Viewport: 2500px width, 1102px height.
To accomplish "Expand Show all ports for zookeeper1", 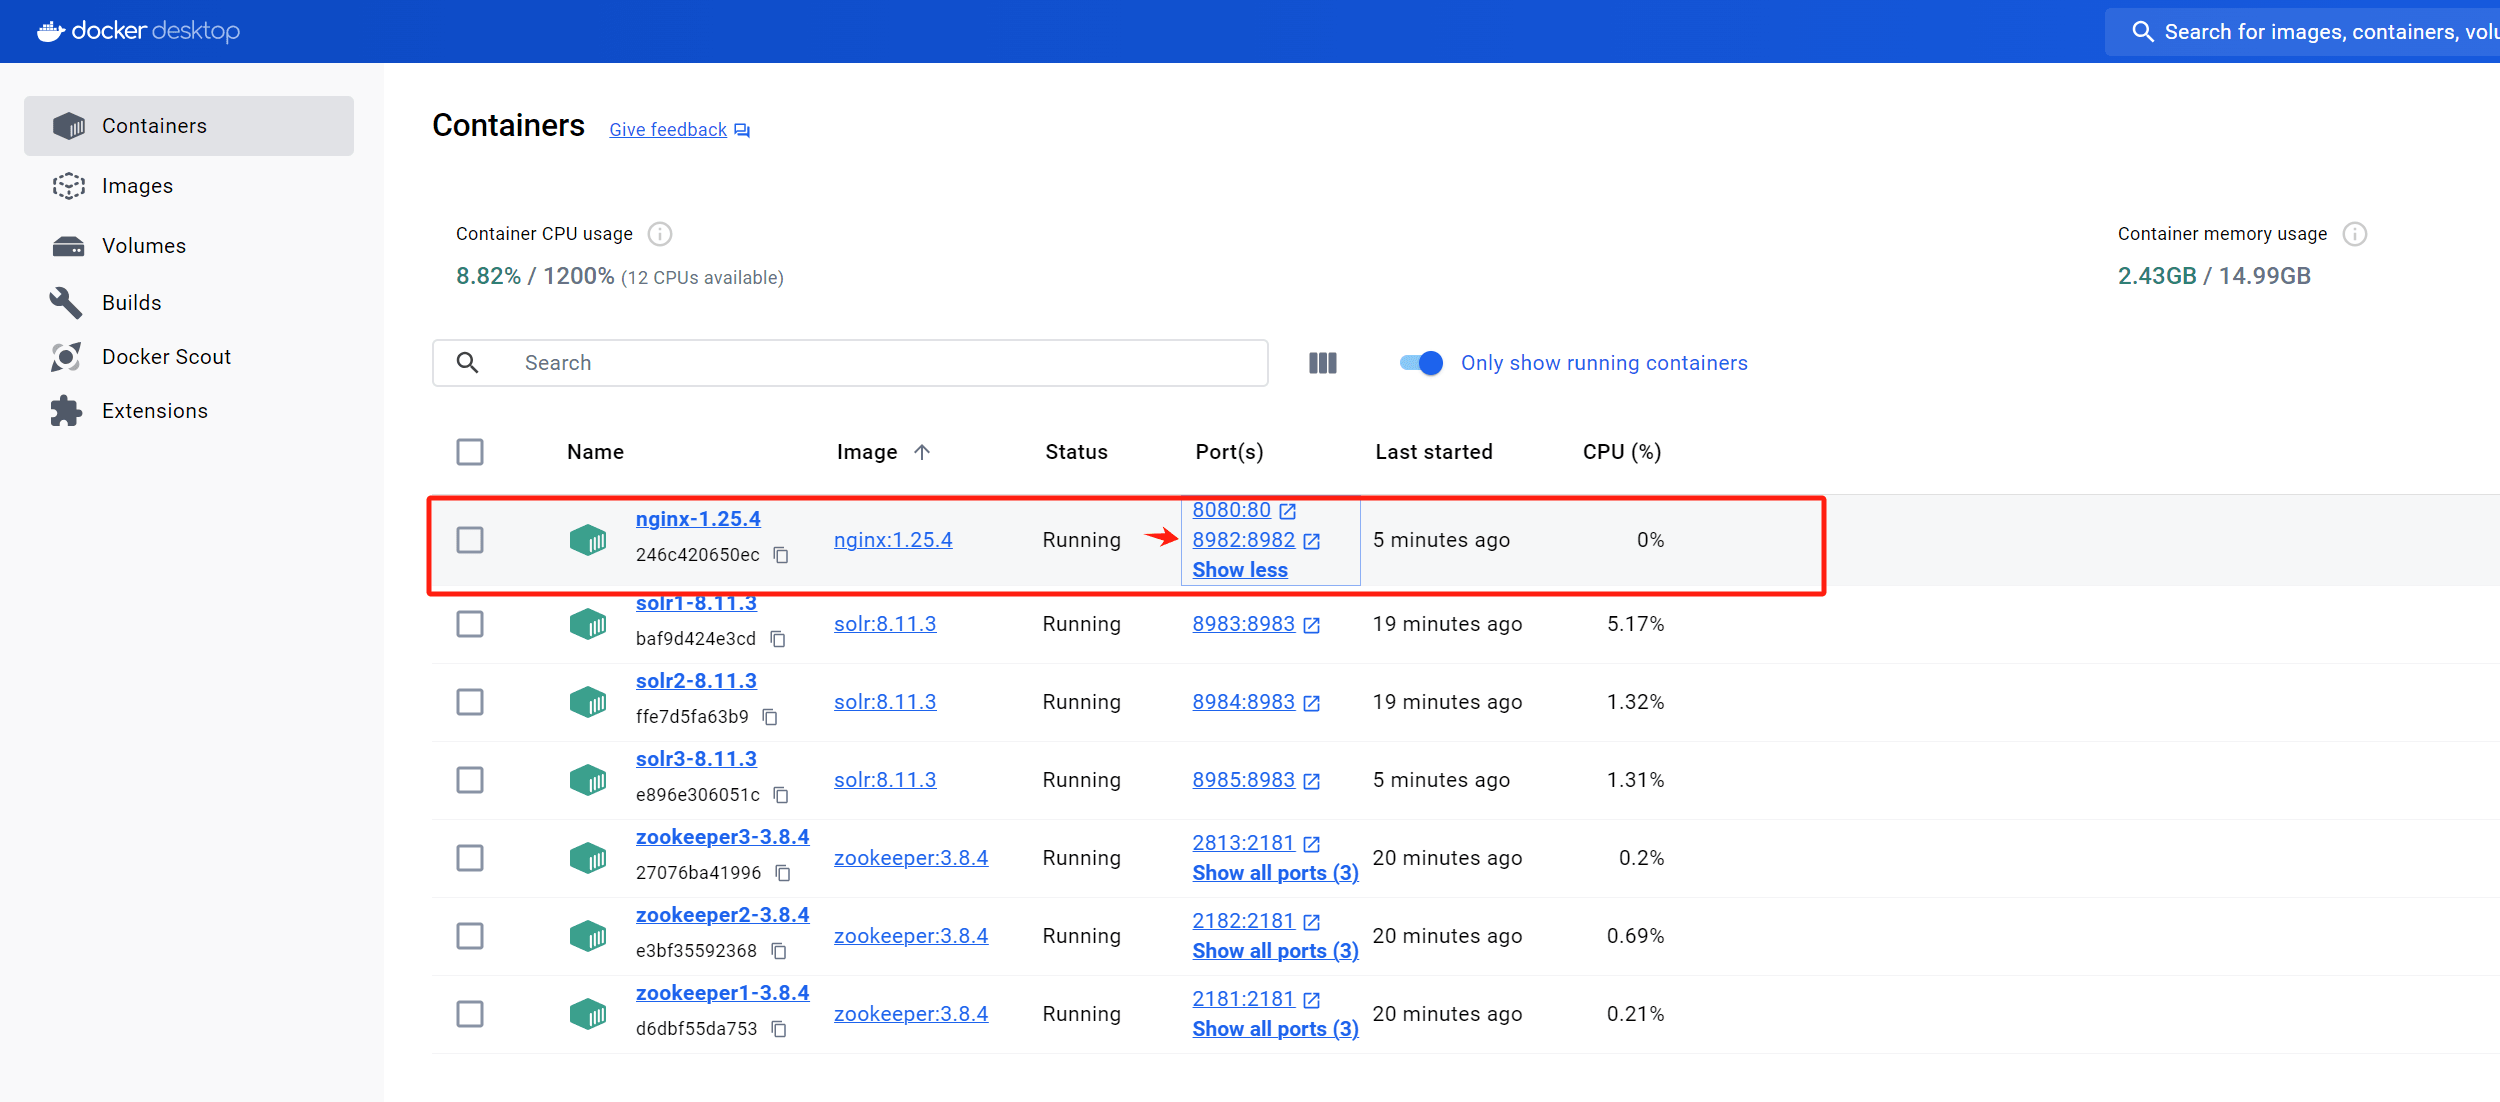I will pyautogui.click(x=1275, y=1029).
